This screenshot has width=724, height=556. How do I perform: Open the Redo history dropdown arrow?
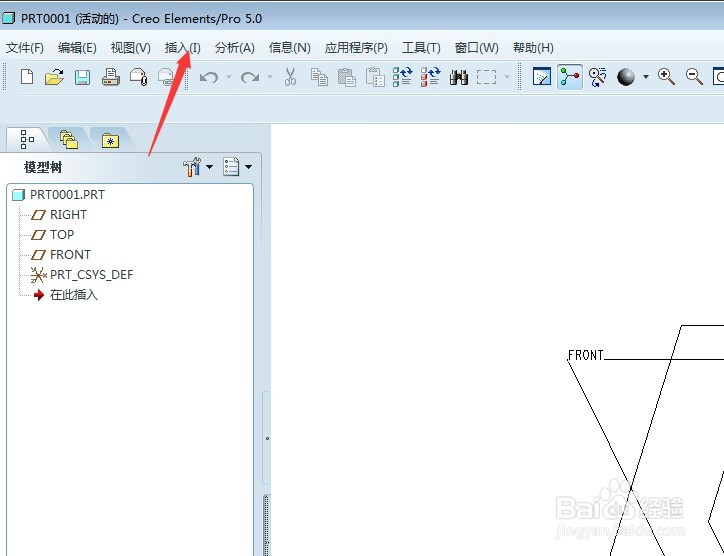click(x=270, y=77)
